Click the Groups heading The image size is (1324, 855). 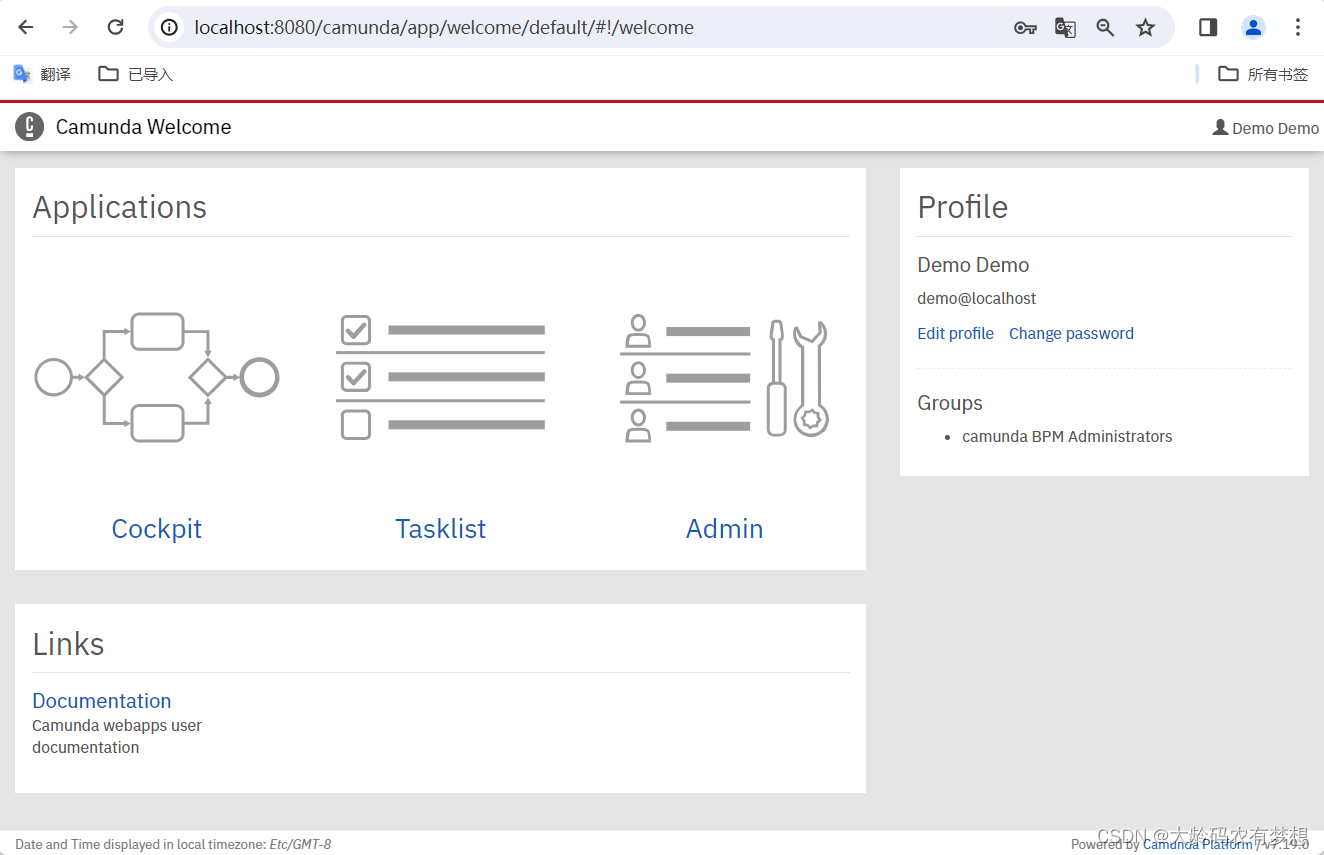(x=950, y=403)
